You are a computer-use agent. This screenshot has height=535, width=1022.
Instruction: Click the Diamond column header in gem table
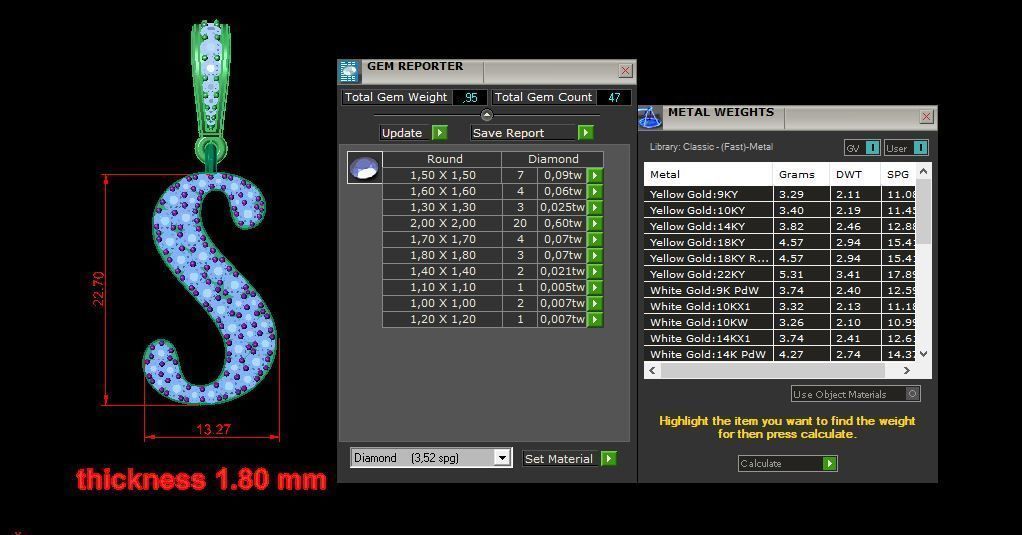coord(553,159)
